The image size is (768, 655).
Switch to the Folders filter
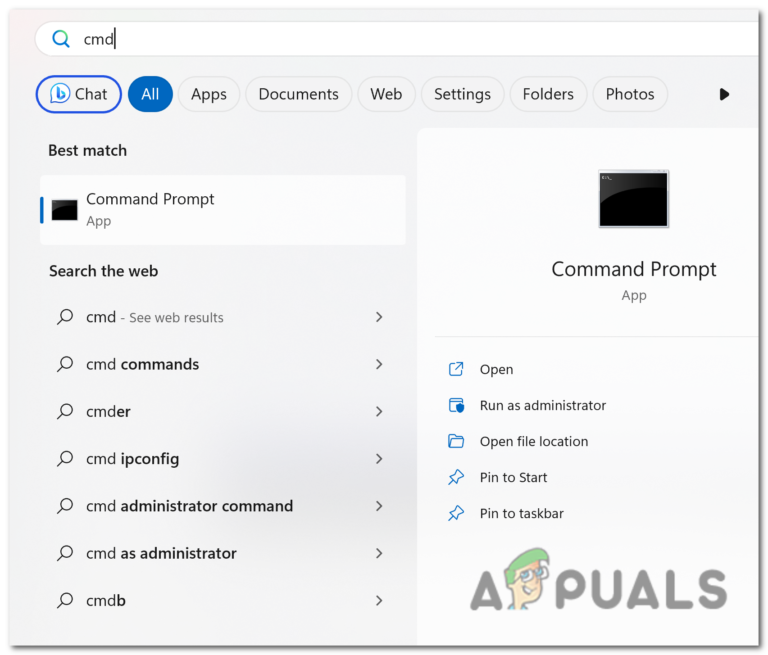pos(548,94)
